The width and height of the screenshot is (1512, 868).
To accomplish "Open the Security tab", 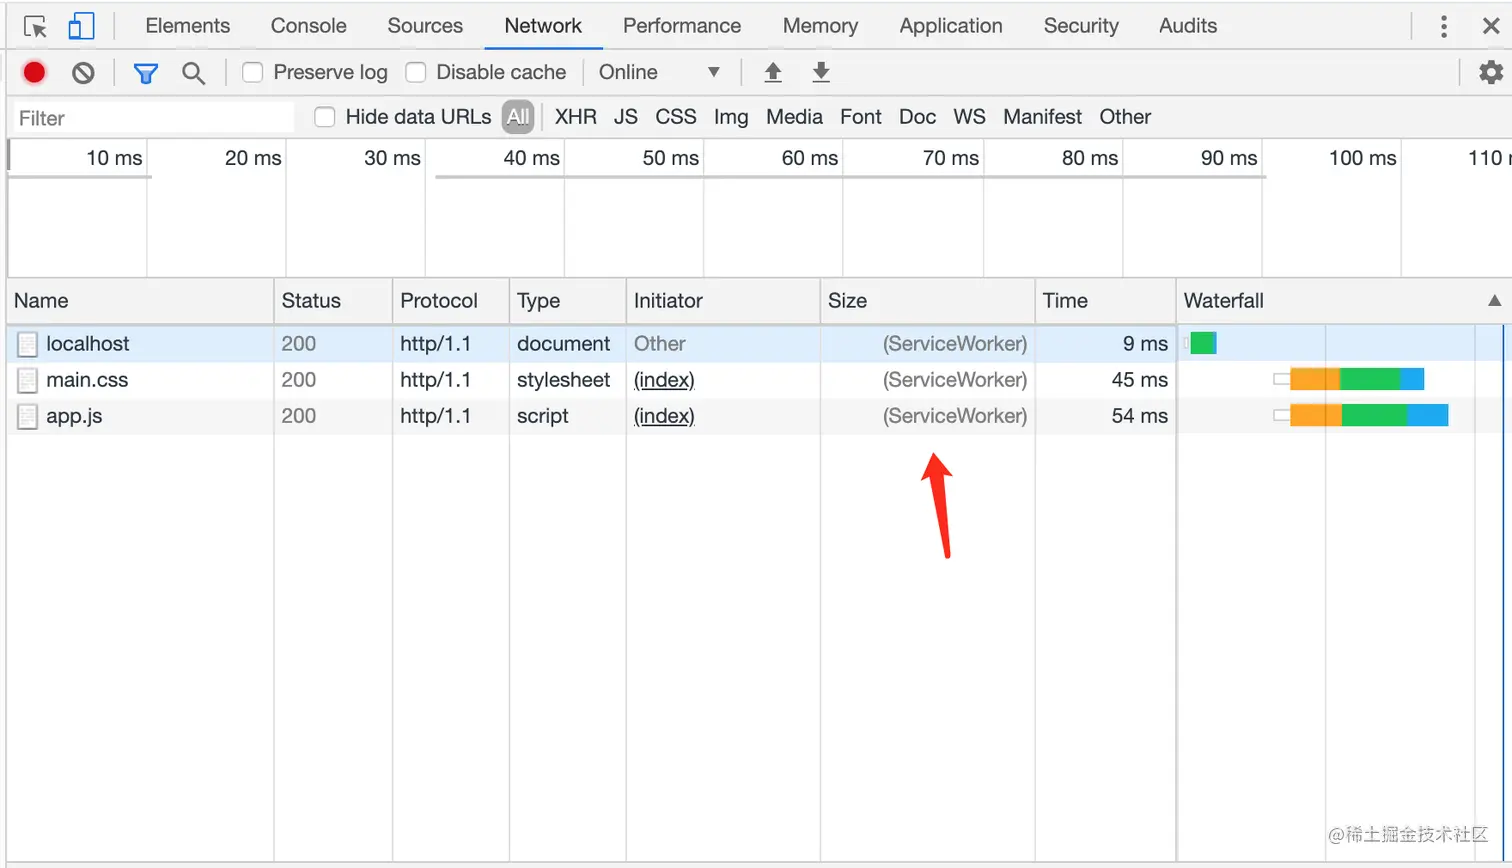I will click(1081, 26).
